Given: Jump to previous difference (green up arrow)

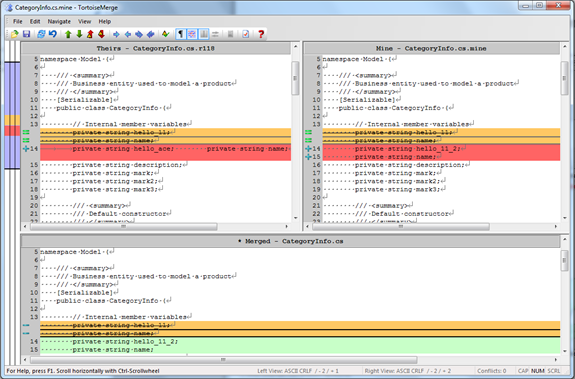Looking at the screenshot, I should tap(68, 34).
